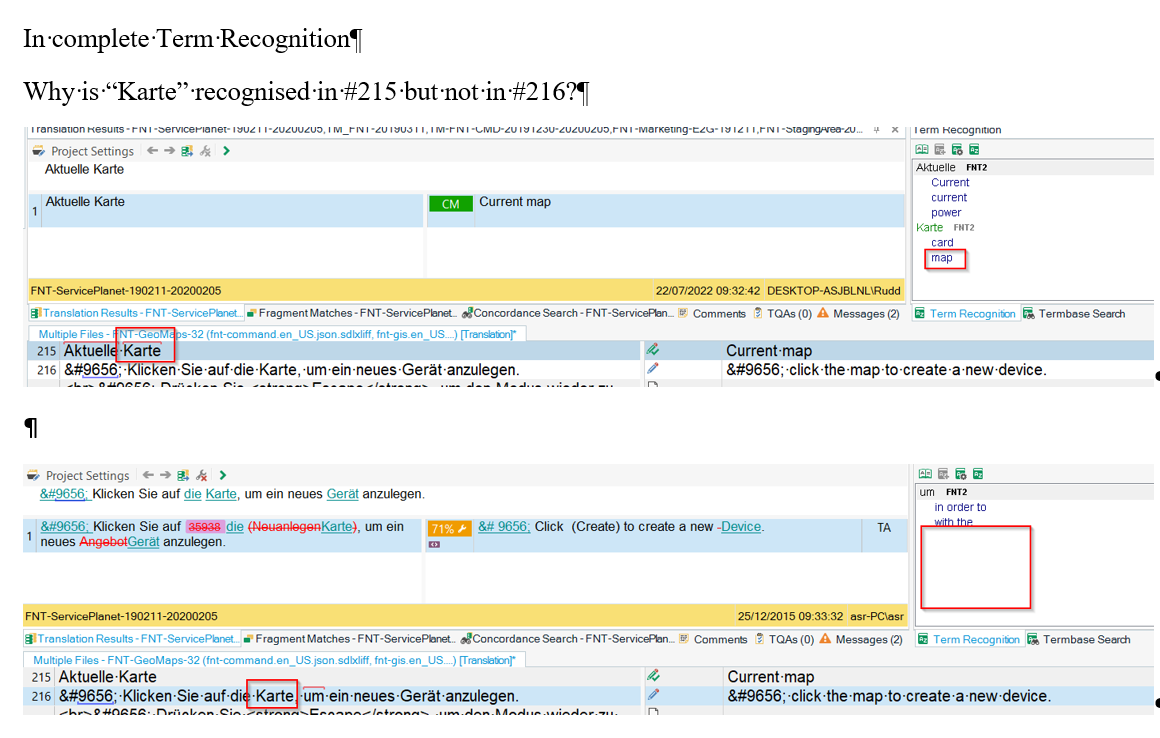
Task: Open Comments tab in 71% match screenshot
Action: point(713,639)
